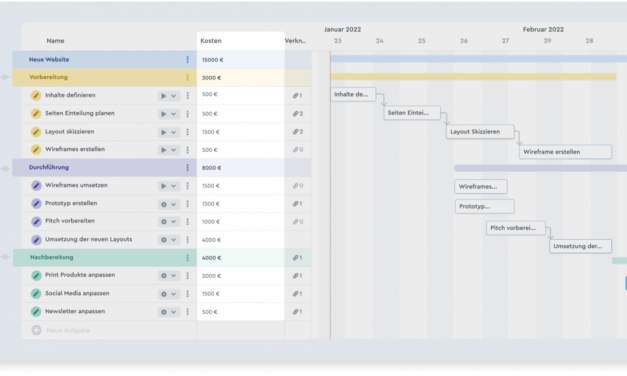Image resolution: width=627 pixels, height=376 pixels.
Task: Click pencil icon of Prototyp erstellen
Action: coord(36,204)
